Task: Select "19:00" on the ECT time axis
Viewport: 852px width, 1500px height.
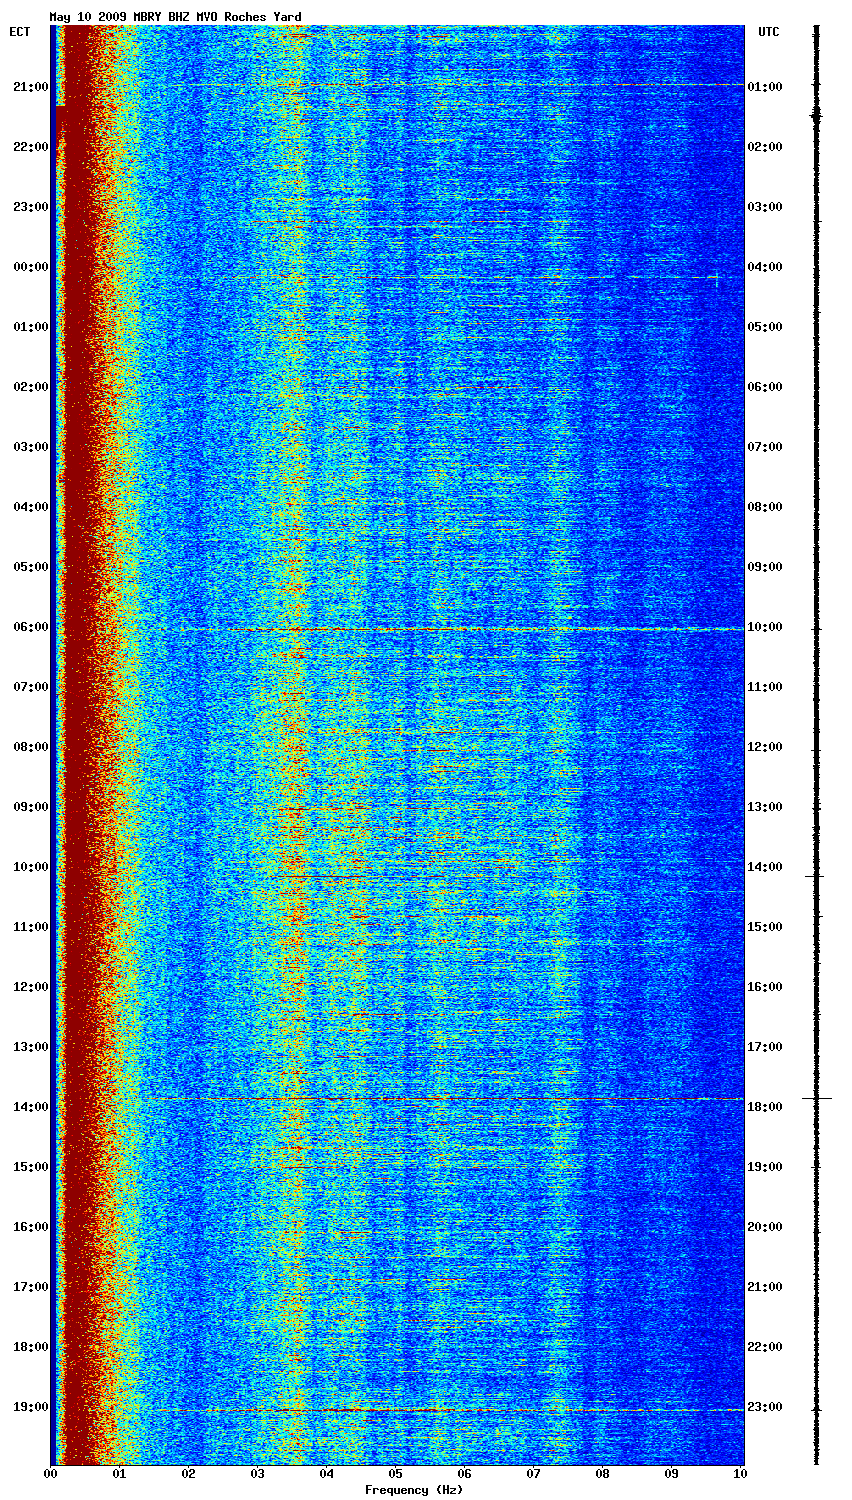Action: click(x=30, y=1407)
